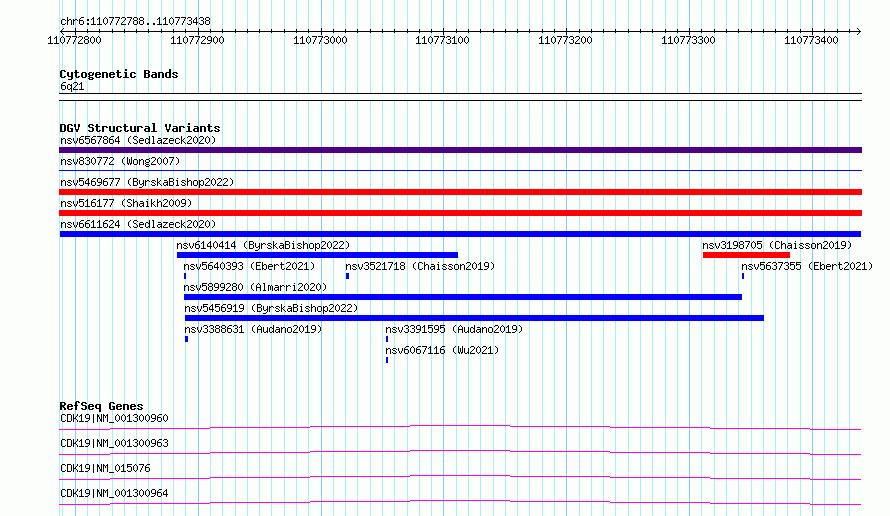The height and width of the screenshot is (516, 890).
Task: Click the 6q21 band label
Action: 72,86
